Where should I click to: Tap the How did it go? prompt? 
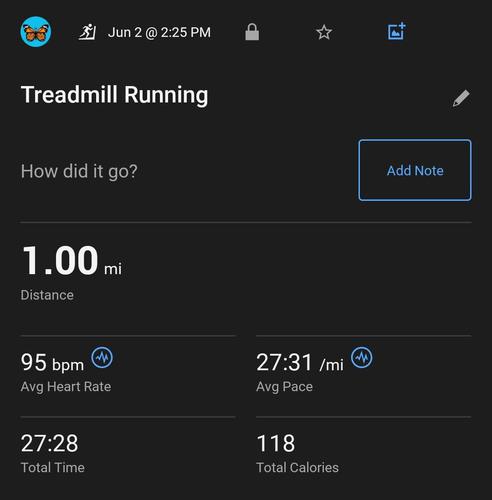[x=79, y=171]
